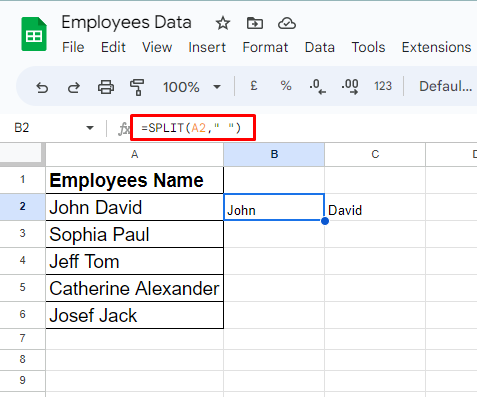This screenshot has height=397, width=477.
Task: Click the SPLIT formula bar field
Action: click(193, 128)
